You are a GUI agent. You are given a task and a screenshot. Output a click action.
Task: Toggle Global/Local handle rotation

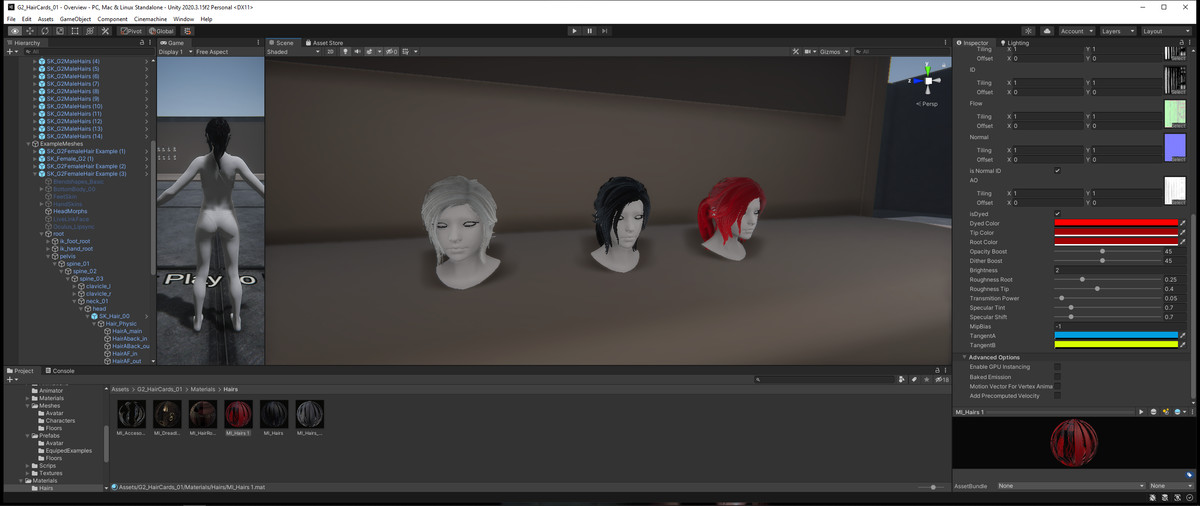161,31
